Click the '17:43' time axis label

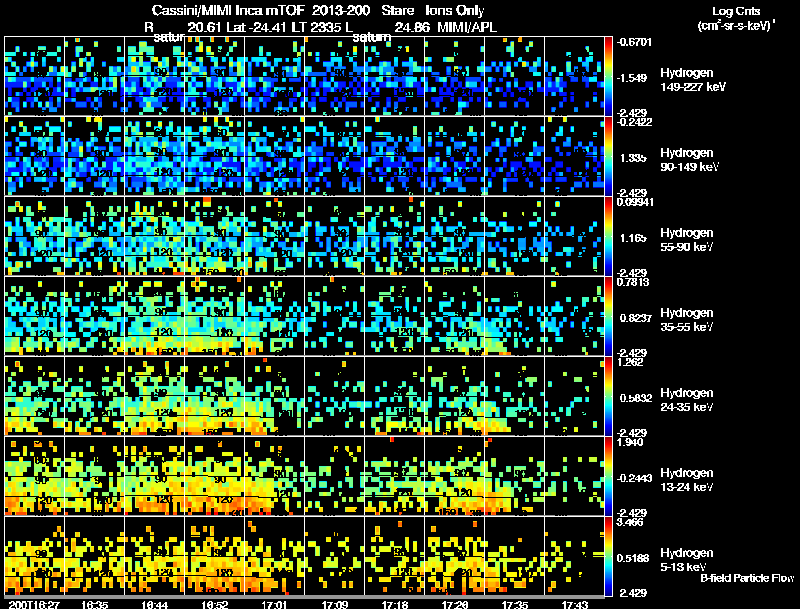[x=574, y=604]
